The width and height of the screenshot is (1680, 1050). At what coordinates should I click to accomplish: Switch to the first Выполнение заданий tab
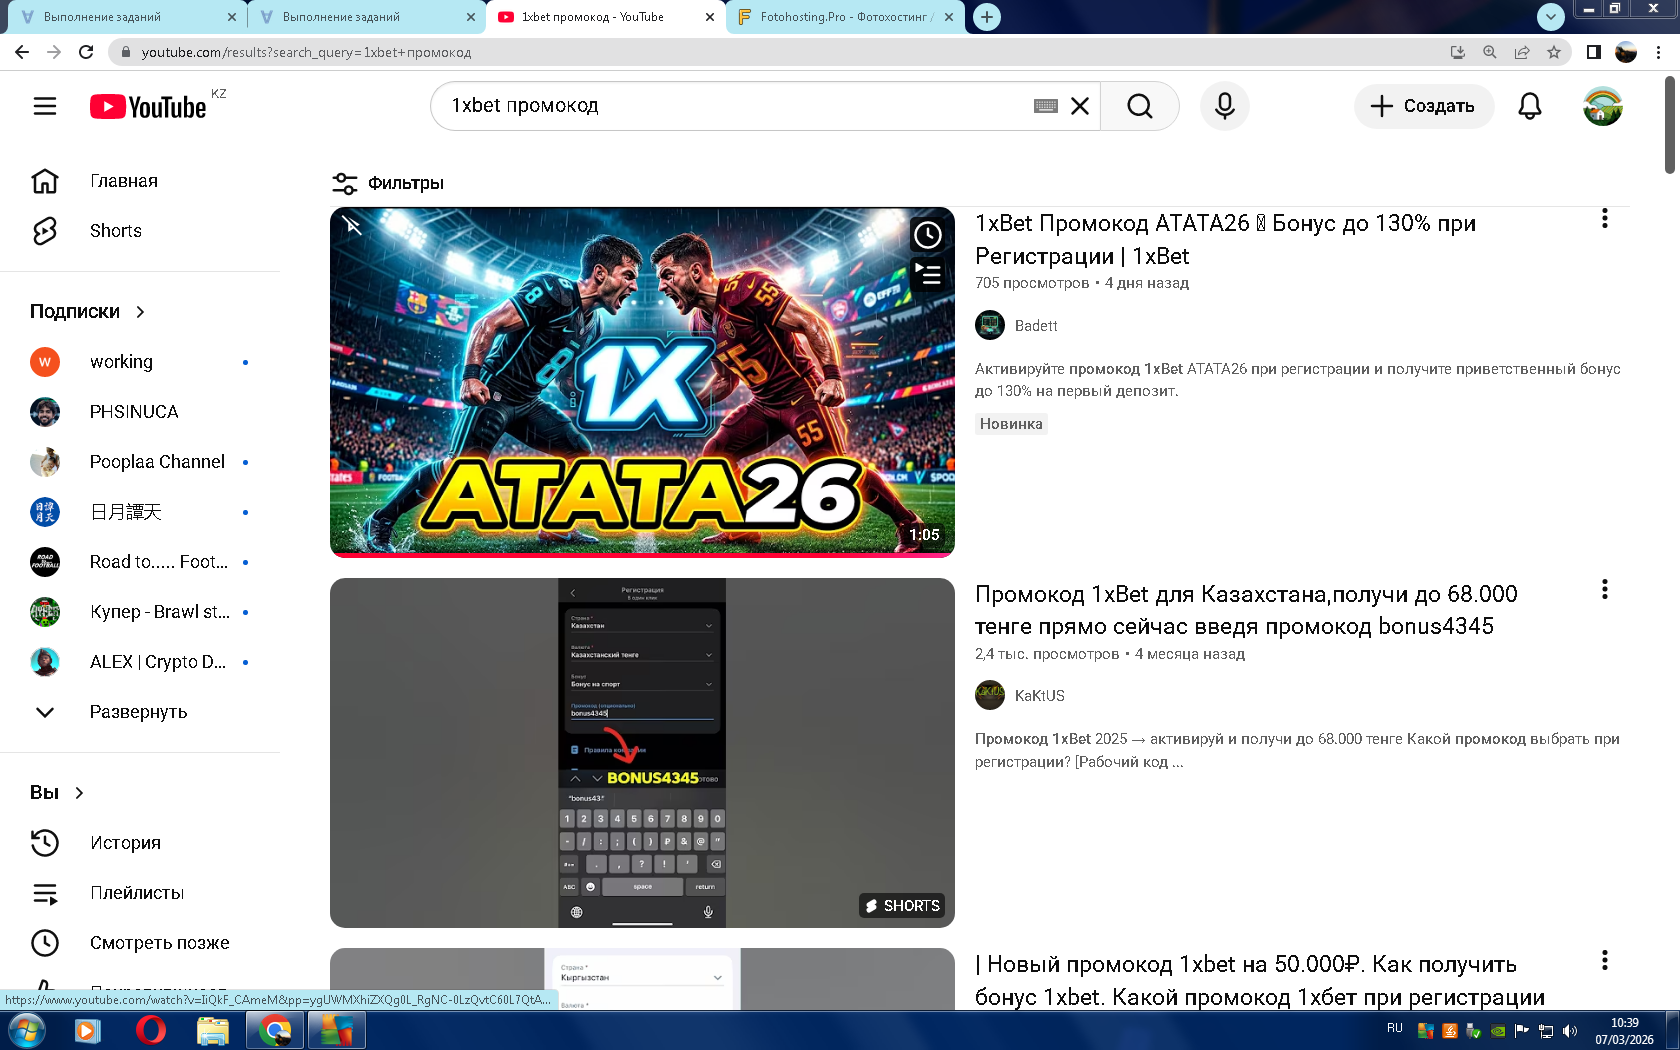(127, 17)
